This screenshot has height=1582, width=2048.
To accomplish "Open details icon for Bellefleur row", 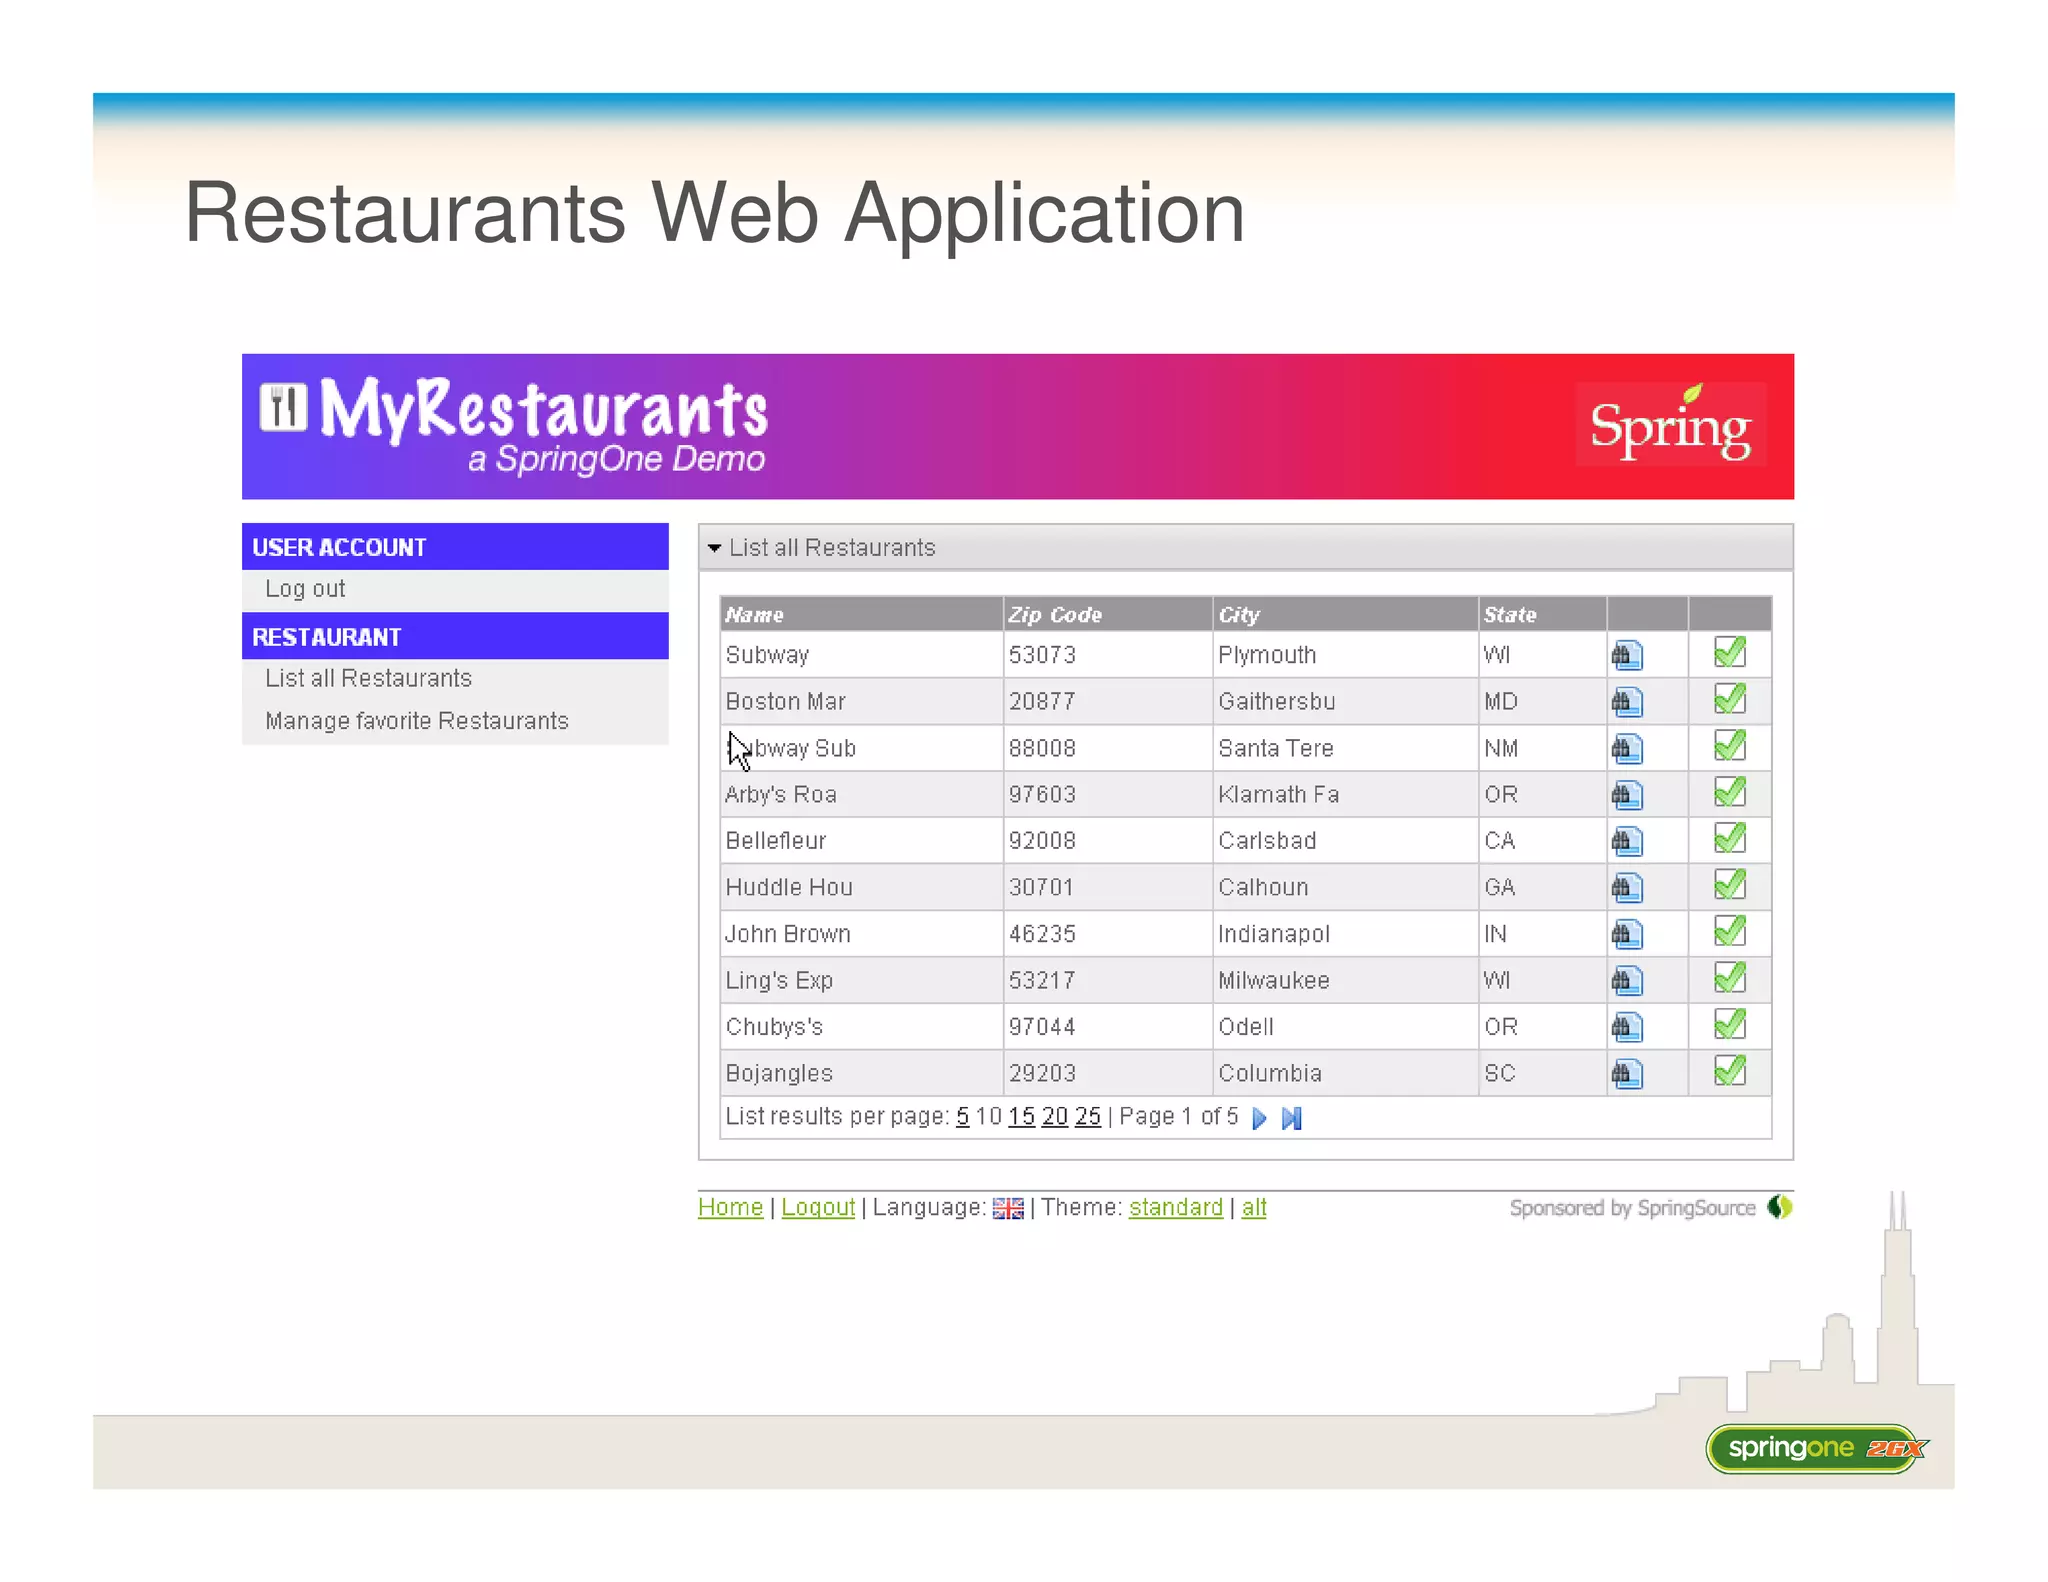I will (1626, 841).
